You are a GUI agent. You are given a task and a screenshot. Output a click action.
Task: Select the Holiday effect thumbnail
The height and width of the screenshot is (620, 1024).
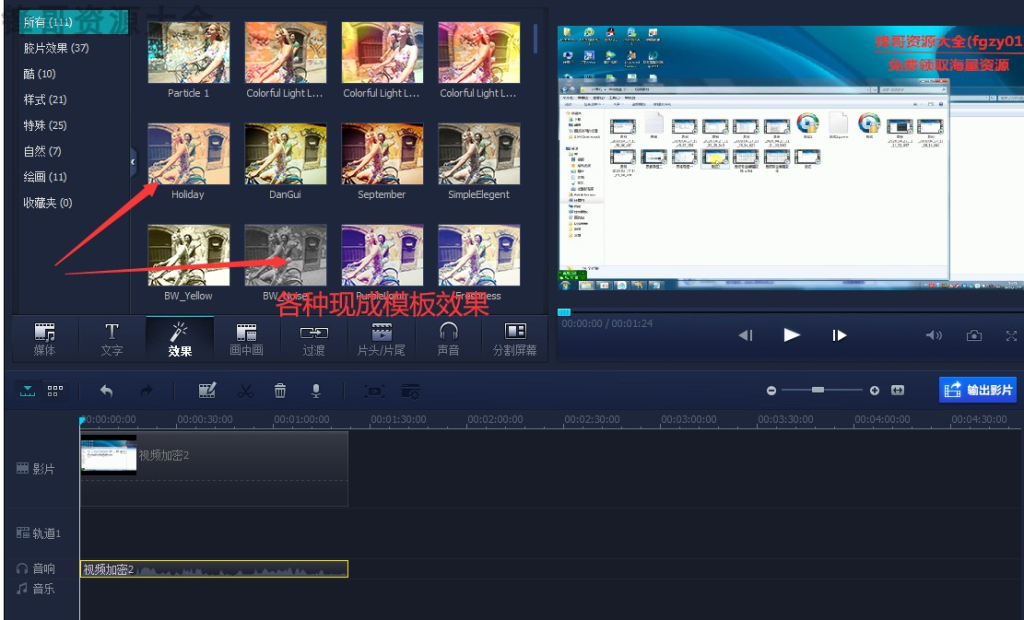pos(188,154)
